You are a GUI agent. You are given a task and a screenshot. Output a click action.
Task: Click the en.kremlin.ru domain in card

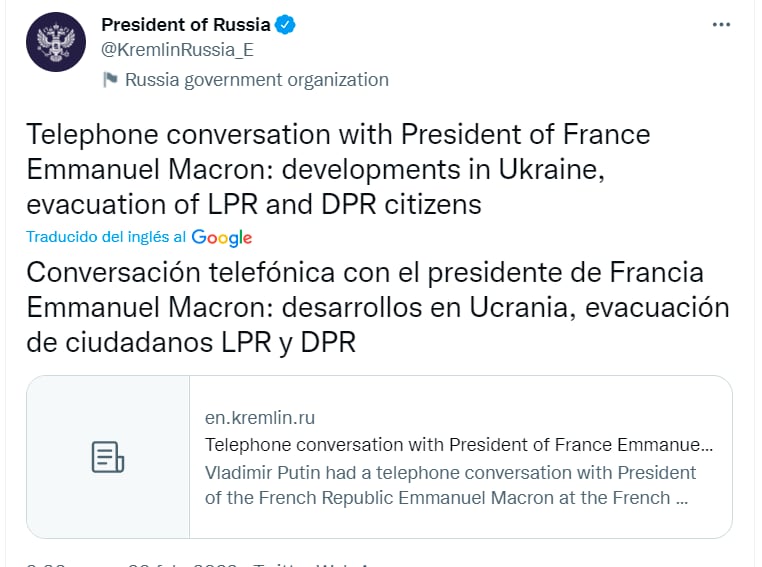coord(260,418)
